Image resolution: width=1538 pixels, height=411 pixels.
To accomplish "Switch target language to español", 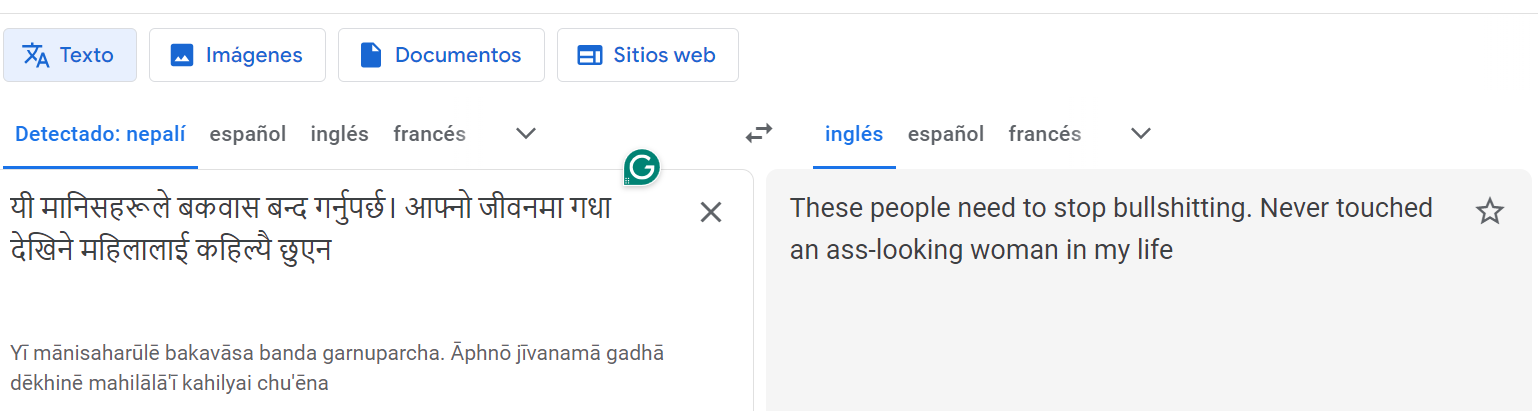I will click(x=946, y=134).
